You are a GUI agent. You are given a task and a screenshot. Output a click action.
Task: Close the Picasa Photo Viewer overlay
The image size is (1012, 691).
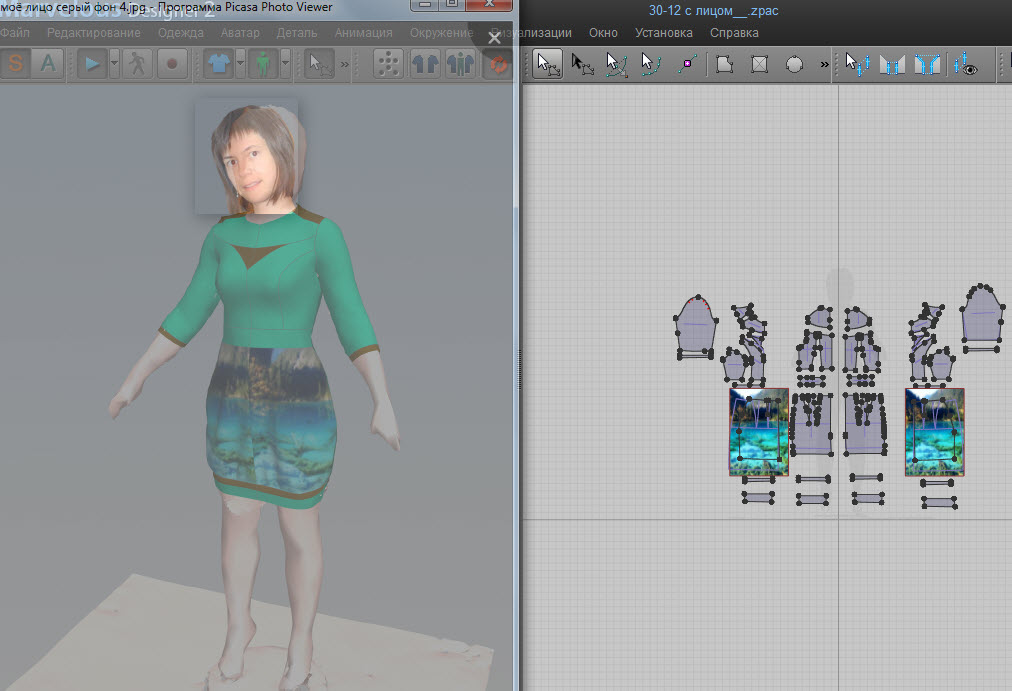493,38
